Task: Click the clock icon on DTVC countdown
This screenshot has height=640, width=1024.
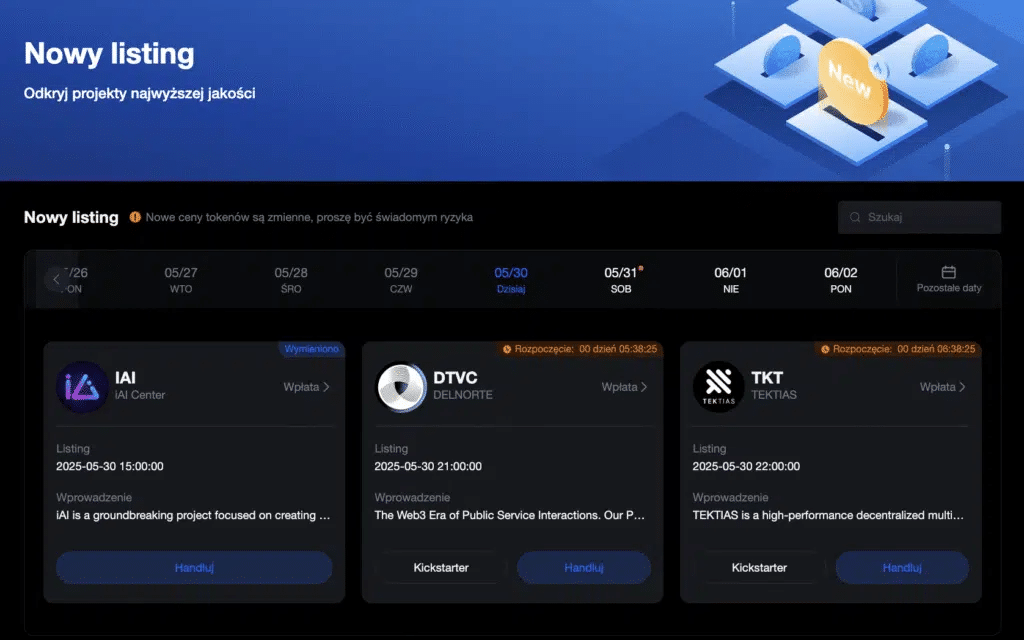Action: pos(507,349)
